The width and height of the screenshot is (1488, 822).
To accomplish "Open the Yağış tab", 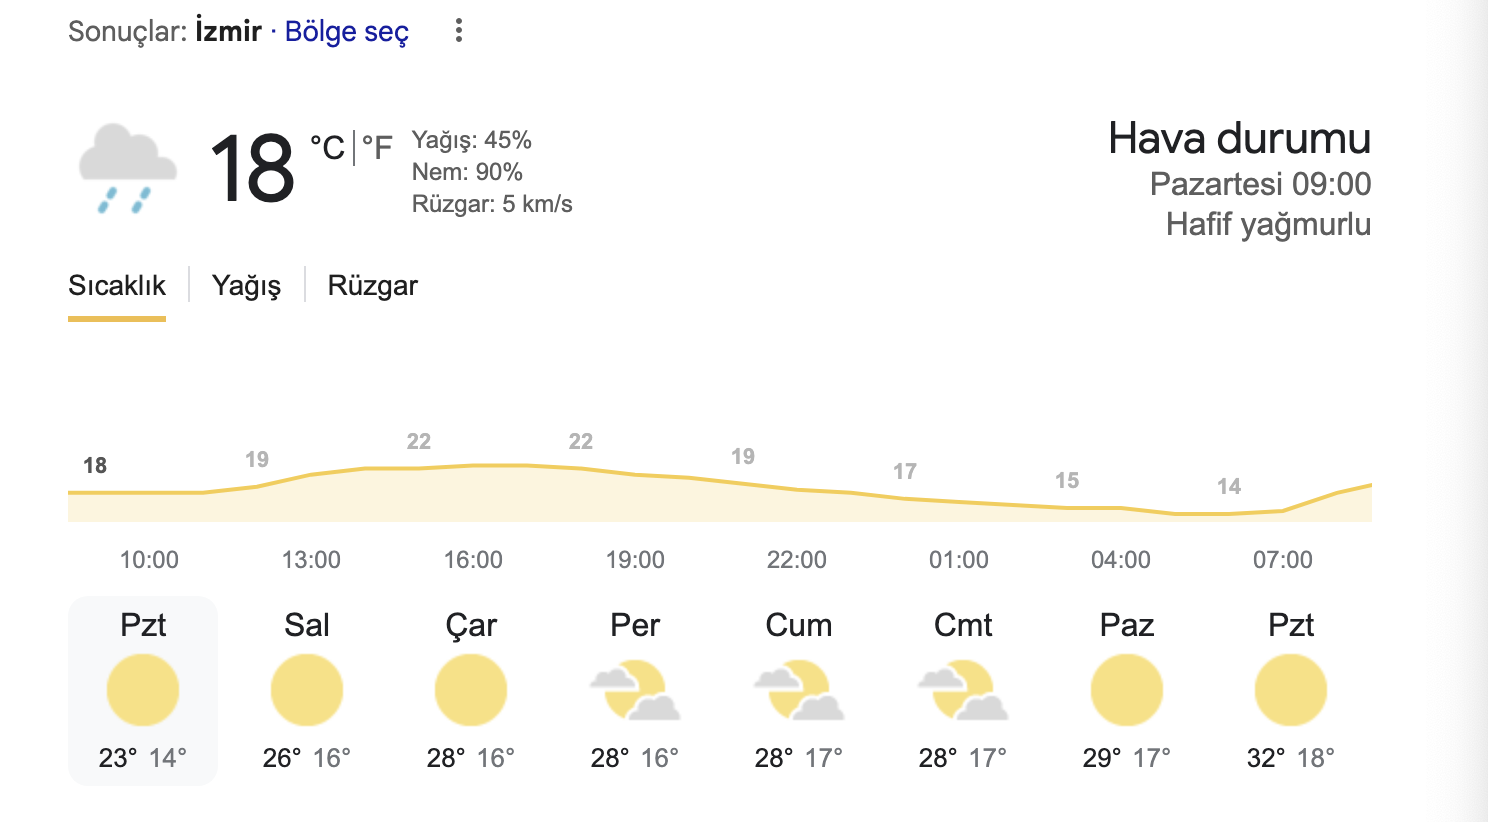I will [x=246, y=286].
